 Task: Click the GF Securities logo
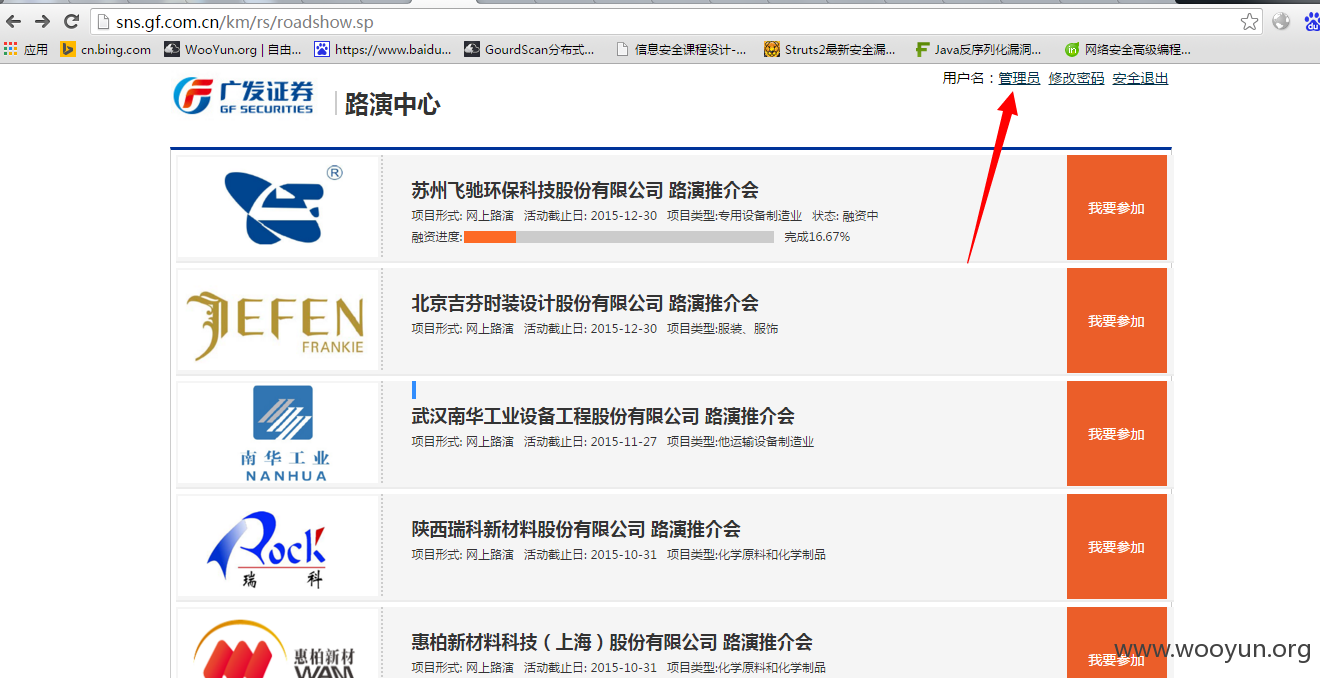pos(243,96)
